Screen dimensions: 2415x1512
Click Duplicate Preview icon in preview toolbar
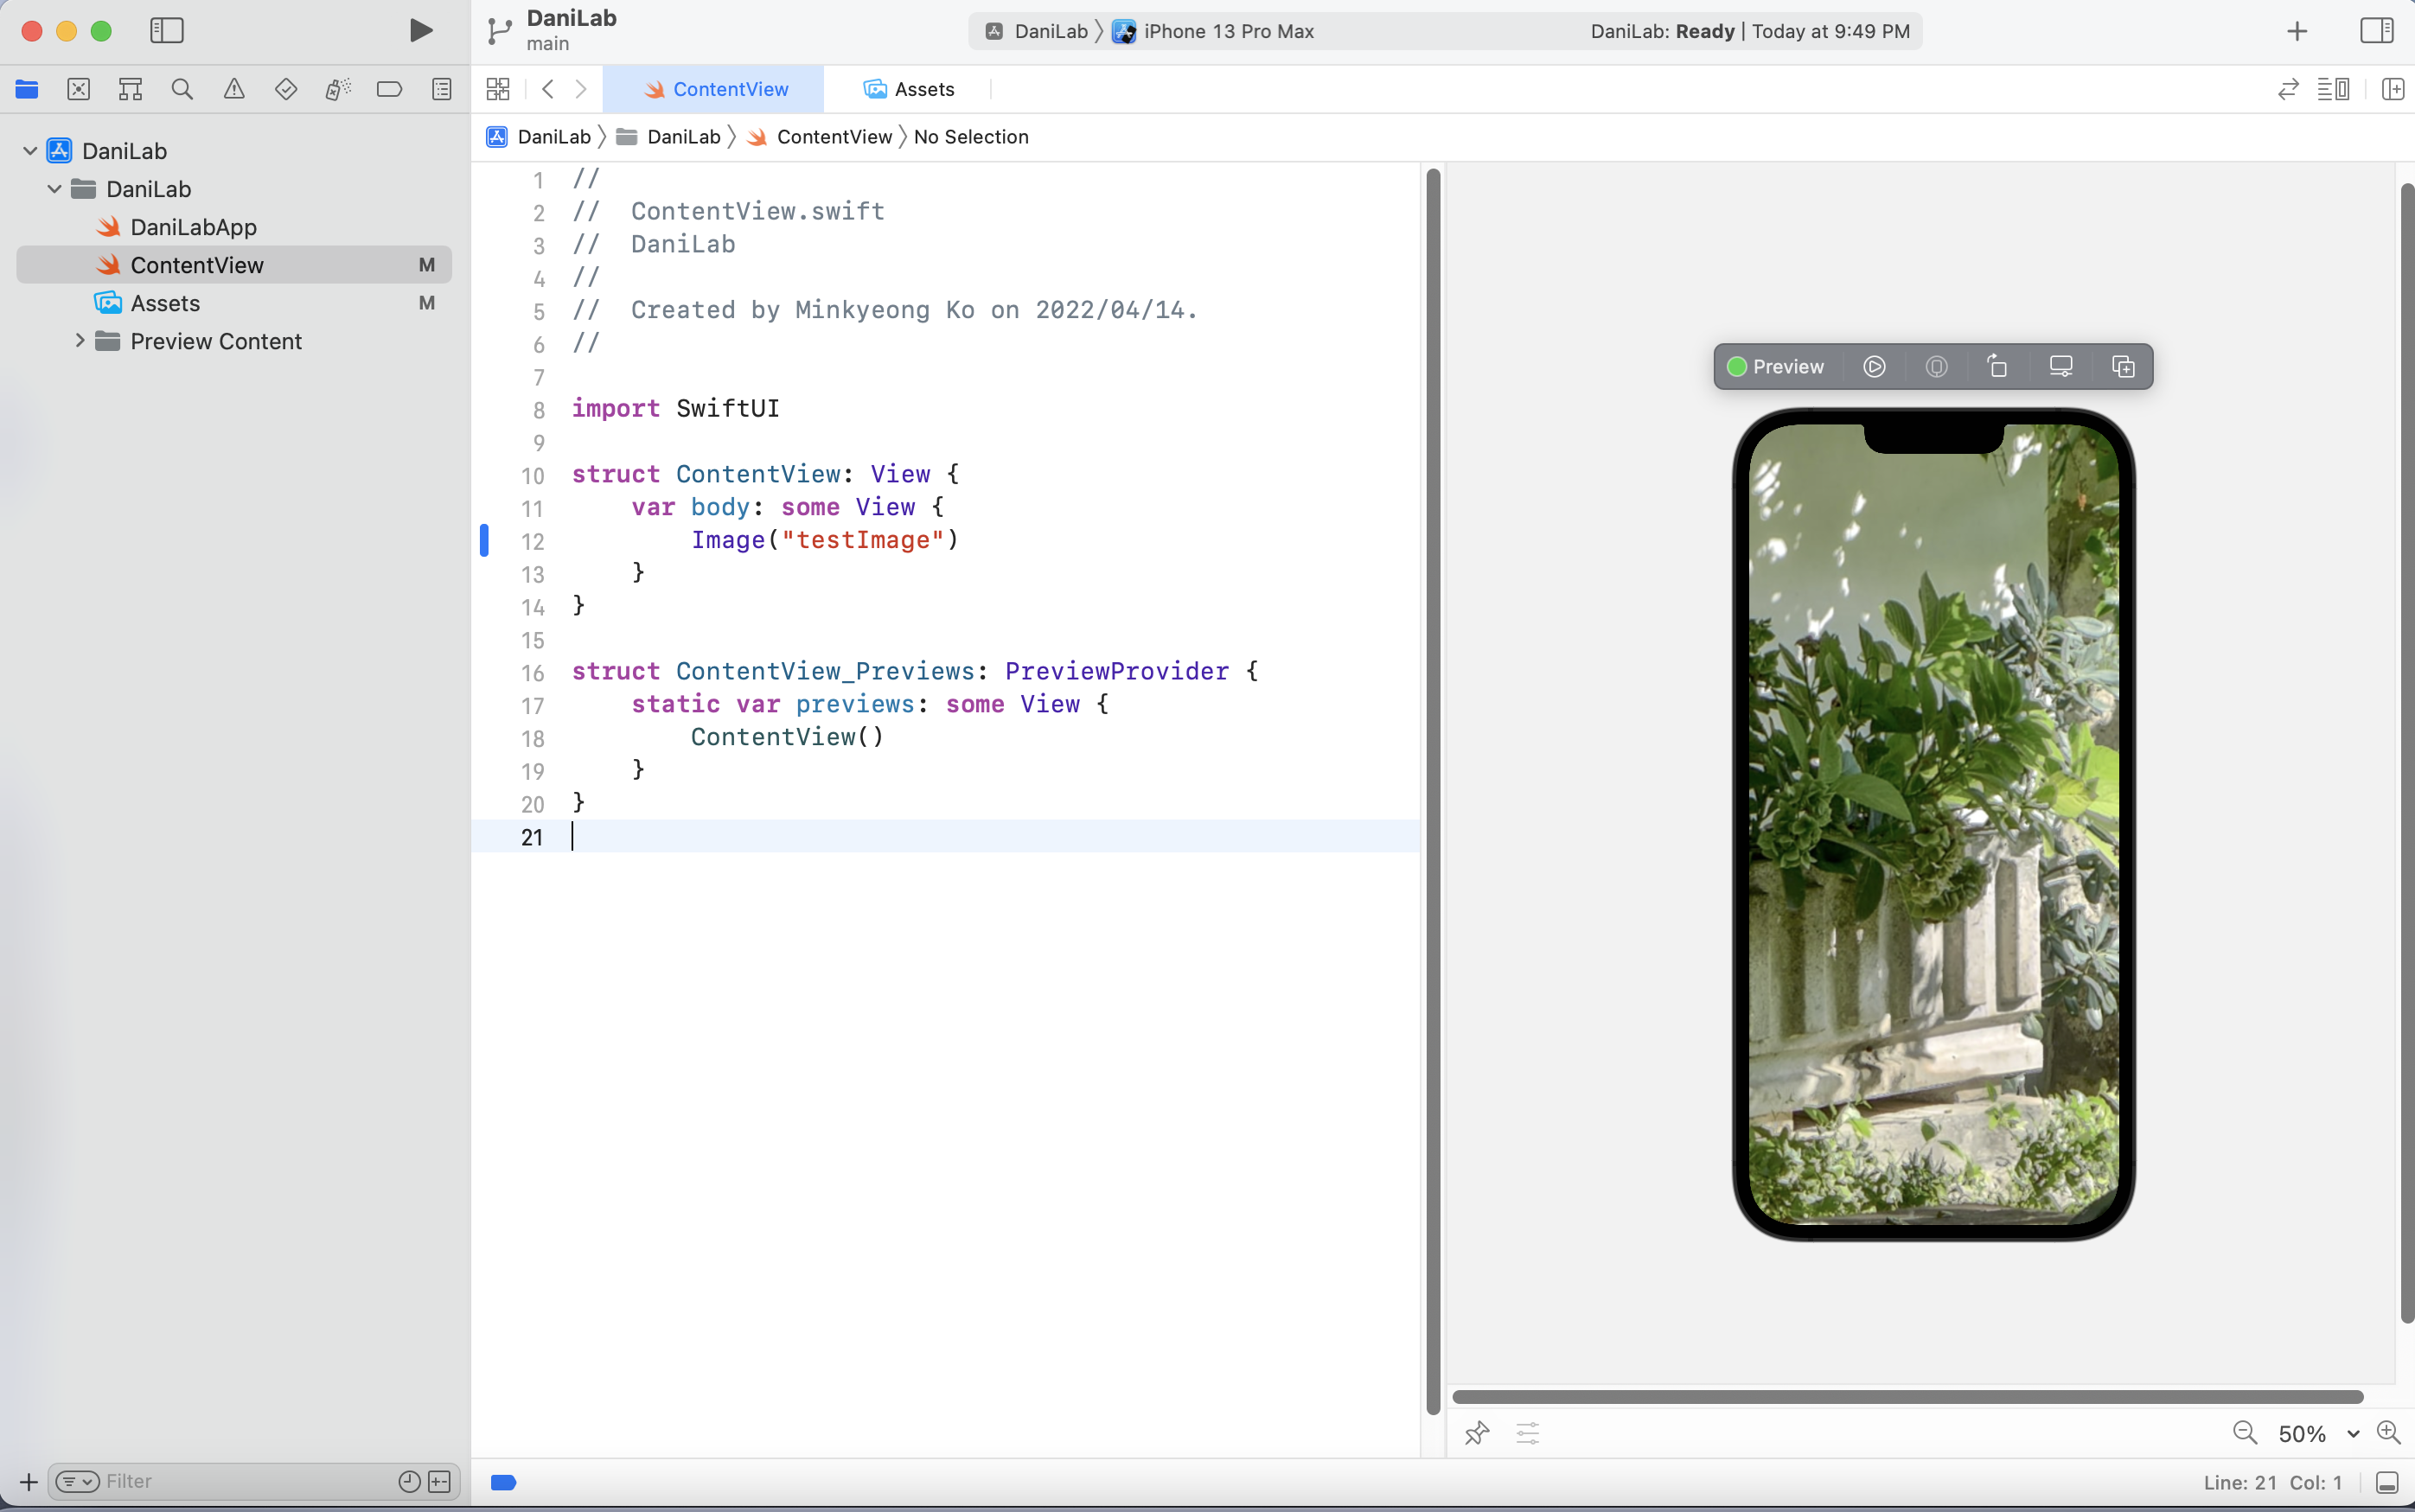click(x=2123, y=367)
